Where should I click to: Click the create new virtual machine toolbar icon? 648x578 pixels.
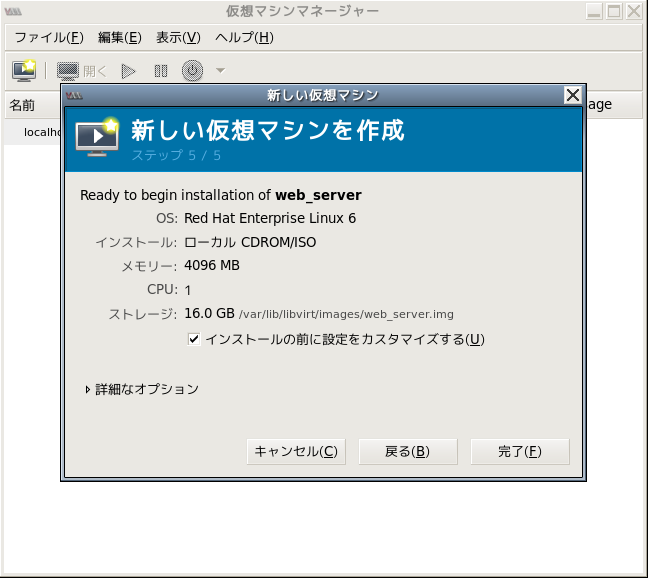24,71
